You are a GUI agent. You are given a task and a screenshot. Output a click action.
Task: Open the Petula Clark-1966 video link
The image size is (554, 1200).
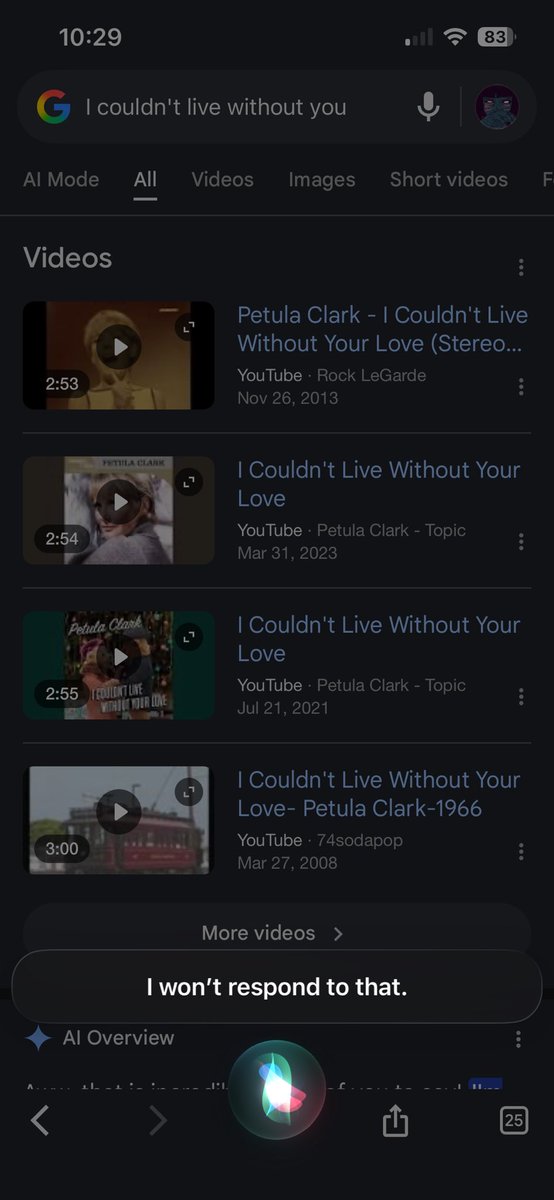379,793
